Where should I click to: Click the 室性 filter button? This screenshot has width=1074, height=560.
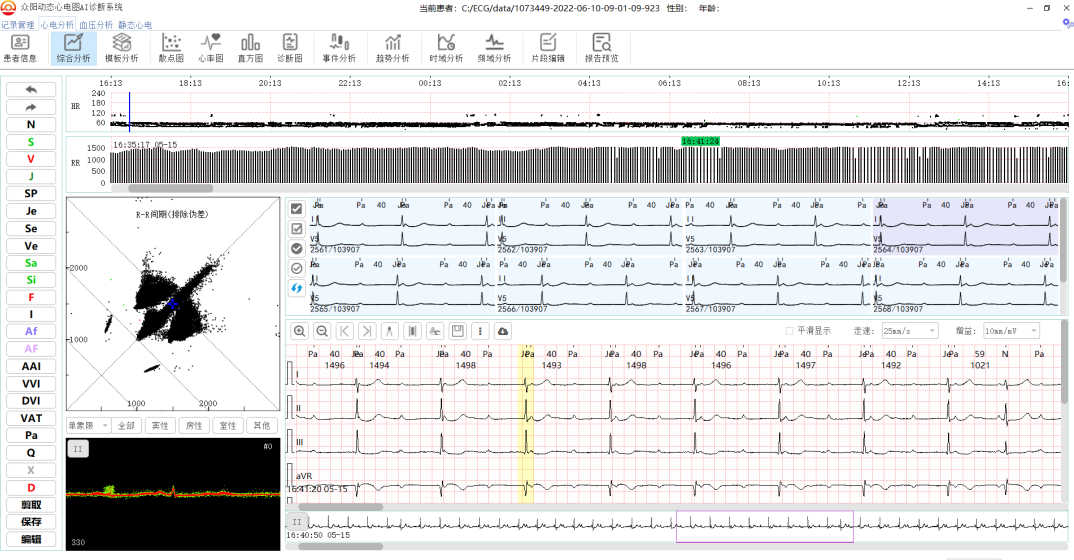coord(227,426)
